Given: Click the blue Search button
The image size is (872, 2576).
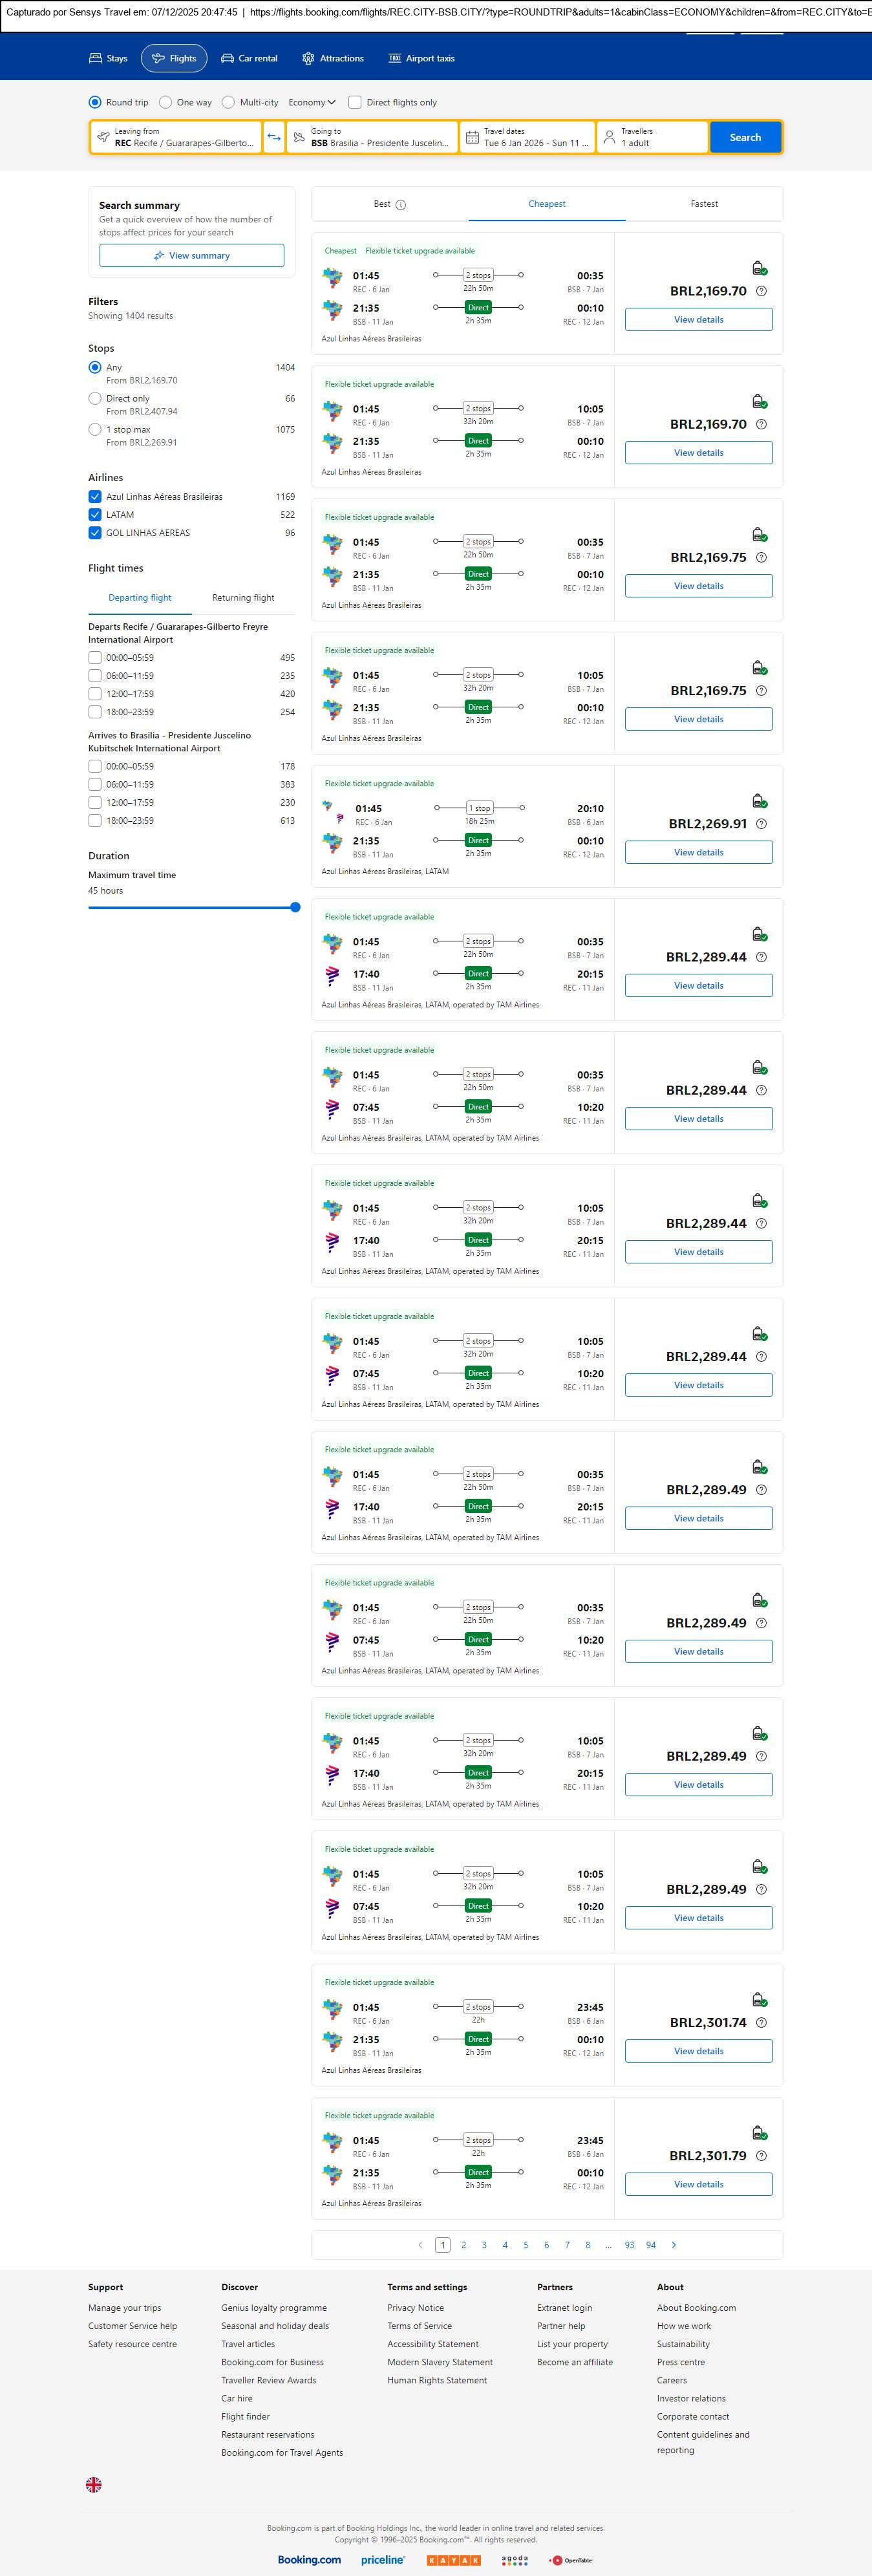Looking at the screenshot, I should [x=745, y=137].
